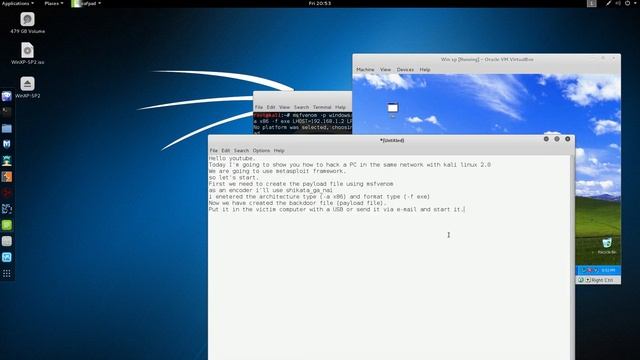This screenshot has width=640, height=360.
Task: Click the white window icon on the XP desktop
Action: pos(392,108)
